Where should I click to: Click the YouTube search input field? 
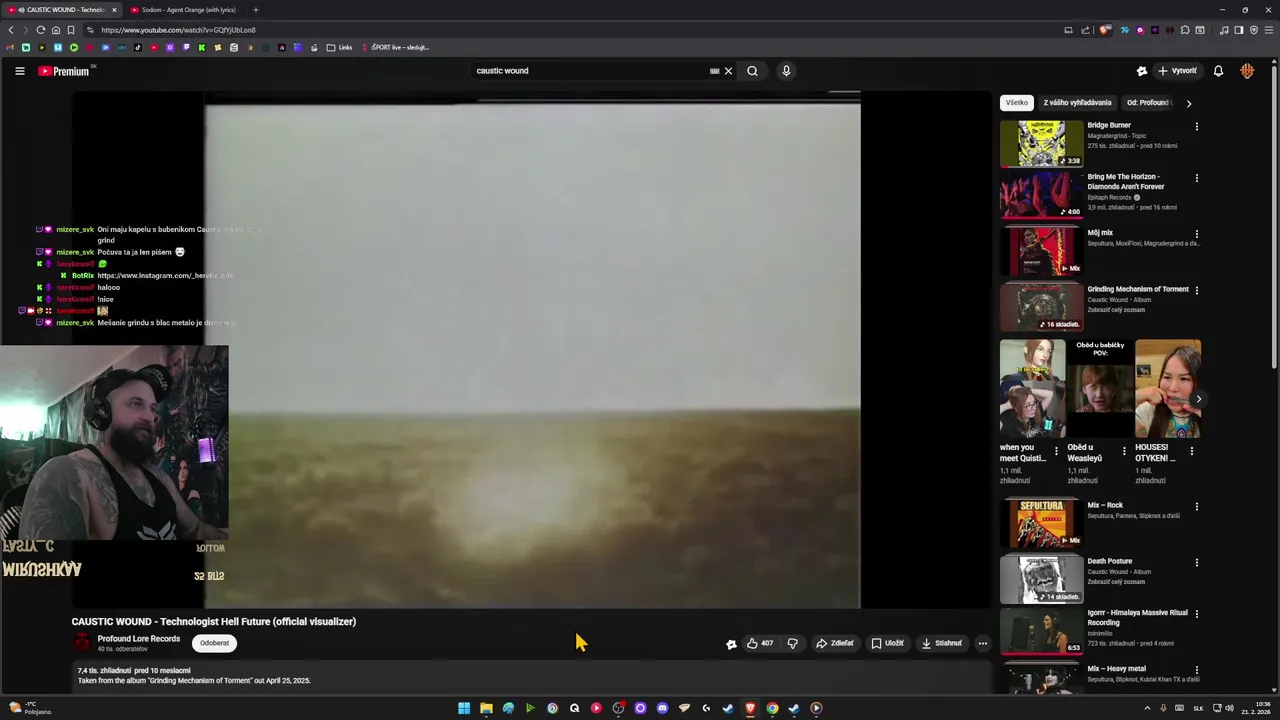[590, 71]
